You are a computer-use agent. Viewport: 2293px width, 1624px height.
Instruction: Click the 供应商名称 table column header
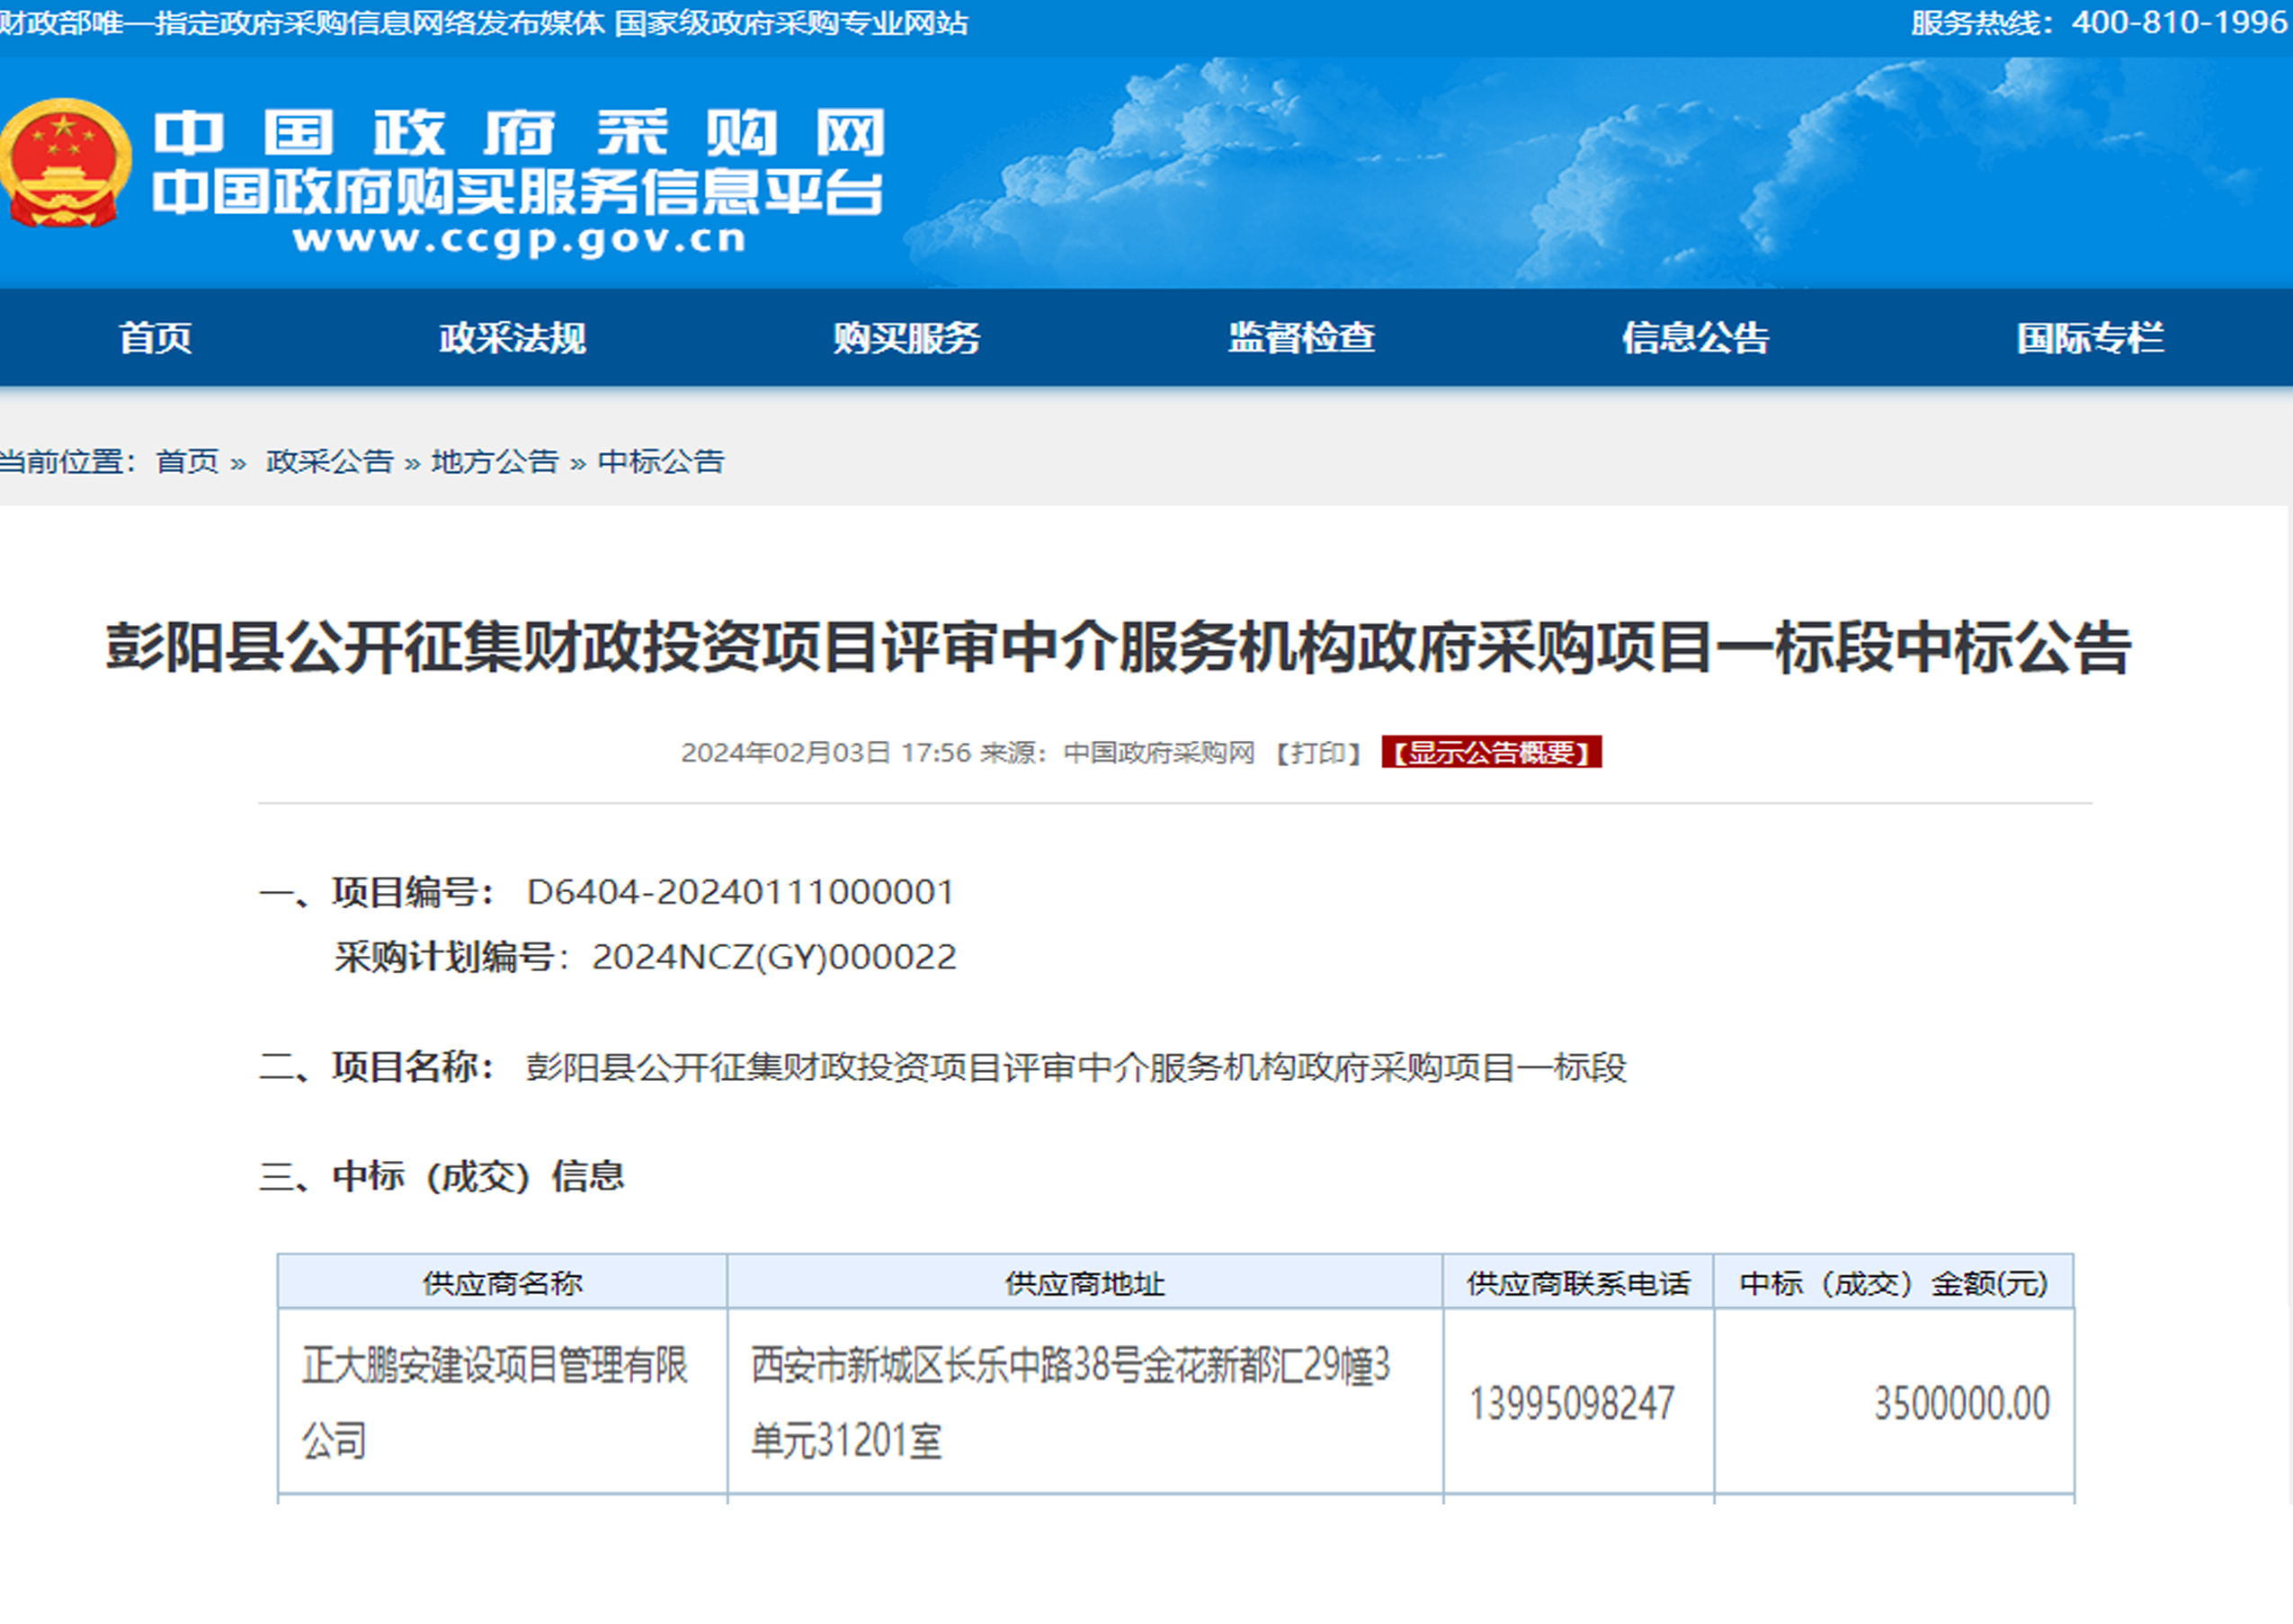tap(502, 1283)
